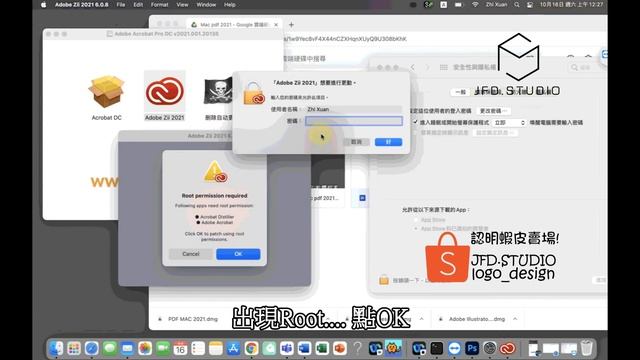
Task: Launch Safari from the Dock
Action: [92, 348]
